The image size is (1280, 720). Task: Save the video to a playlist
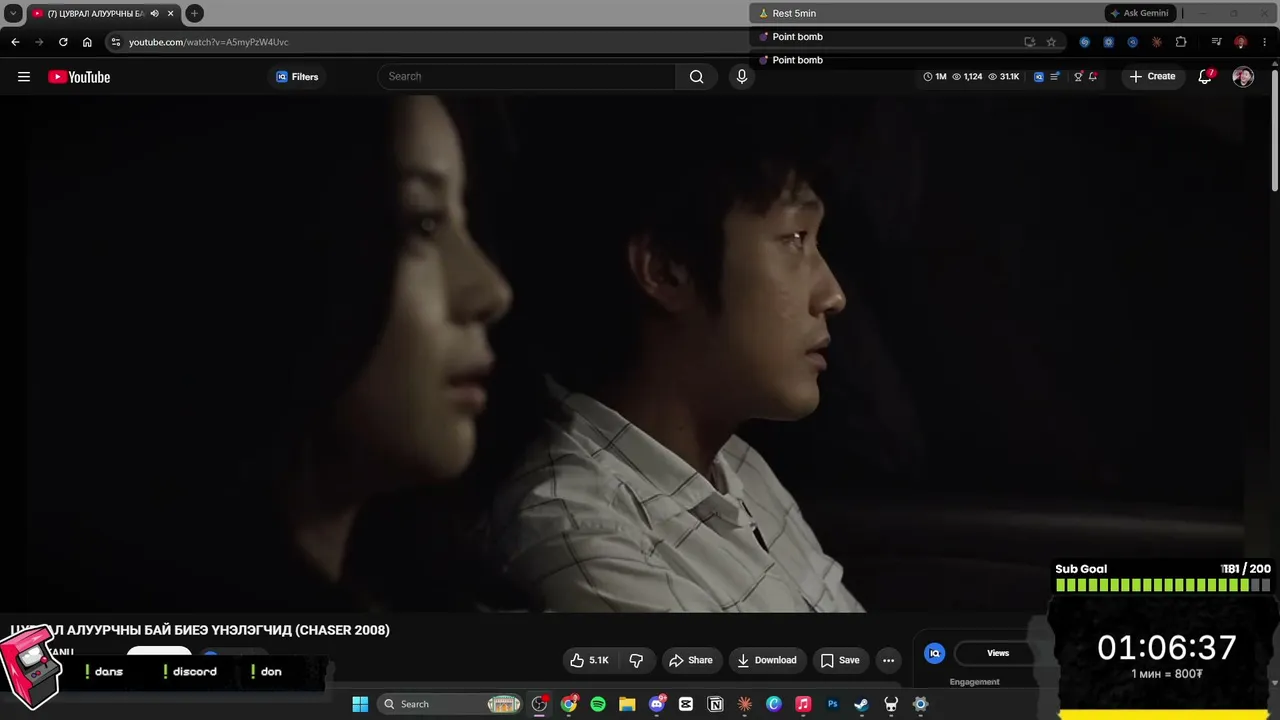(840, 660)
